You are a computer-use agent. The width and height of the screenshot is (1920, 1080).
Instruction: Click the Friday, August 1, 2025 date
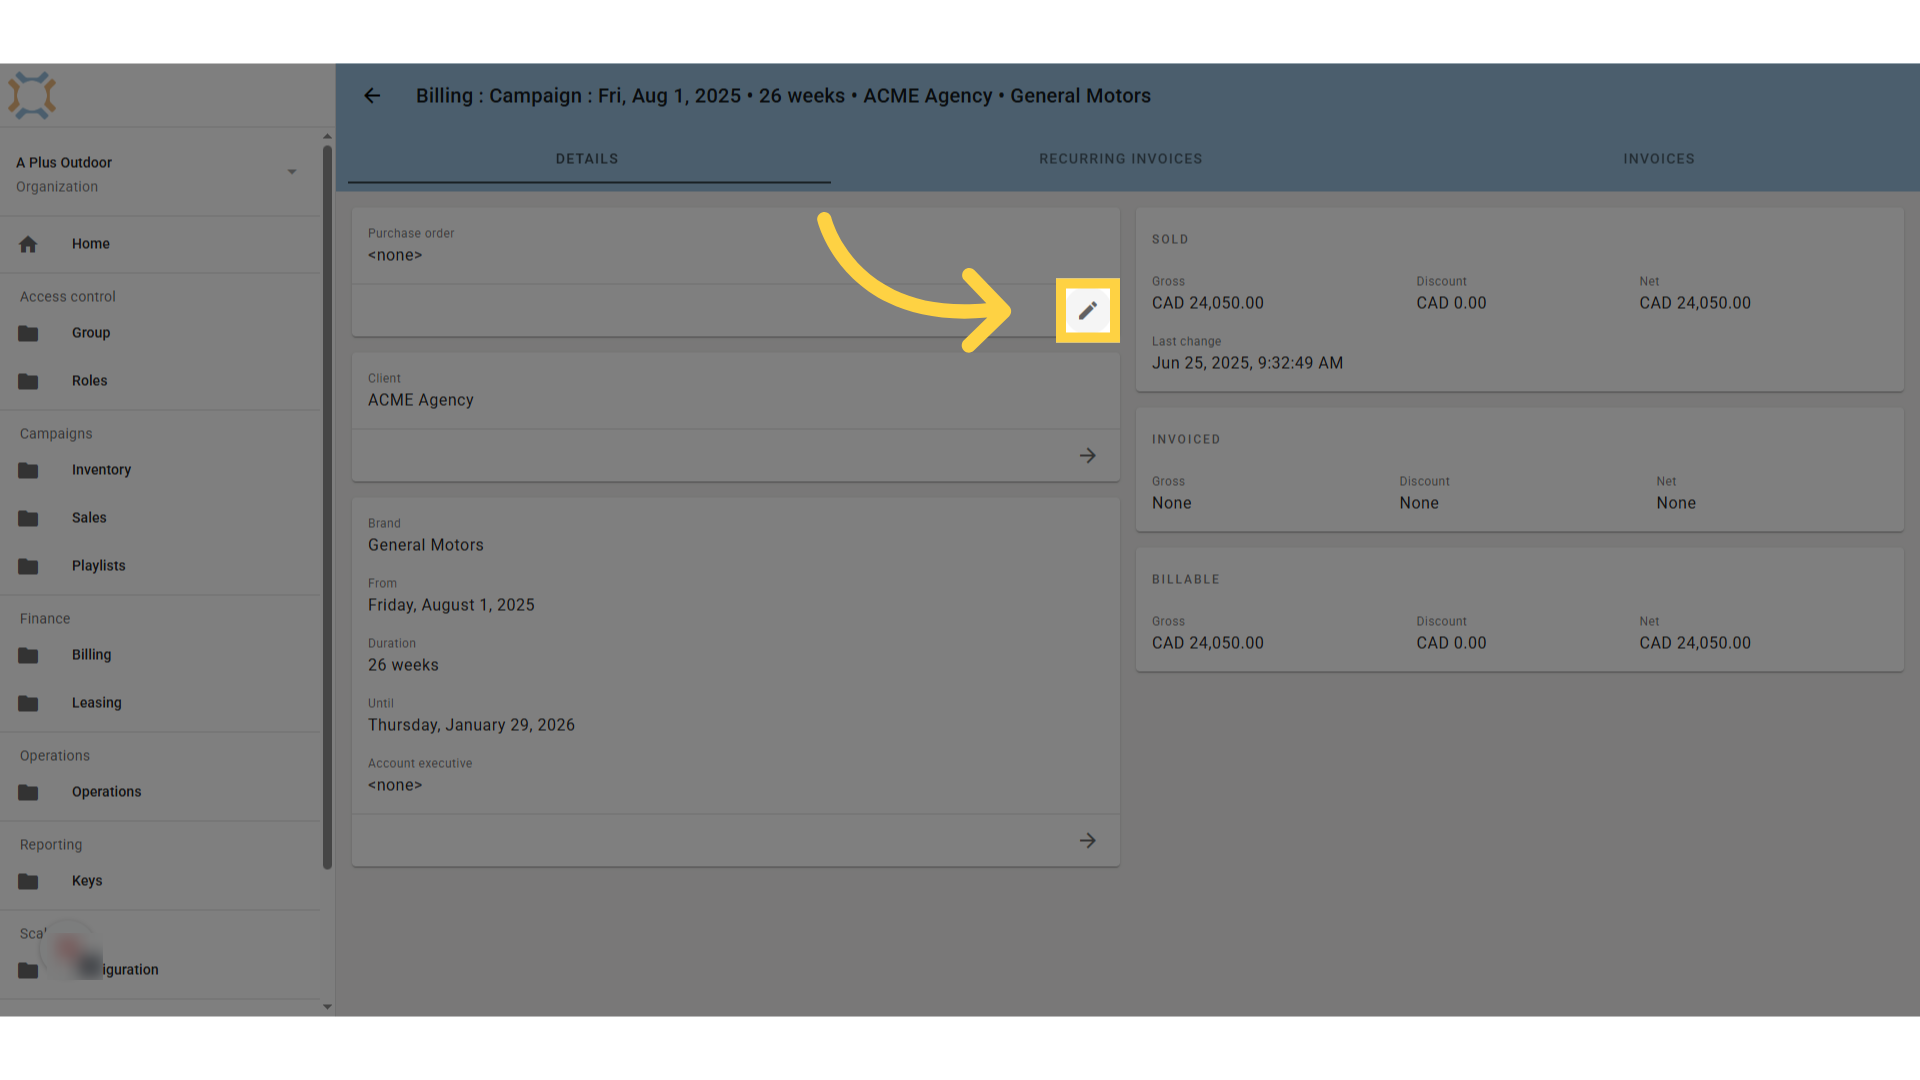click(451, 605)
